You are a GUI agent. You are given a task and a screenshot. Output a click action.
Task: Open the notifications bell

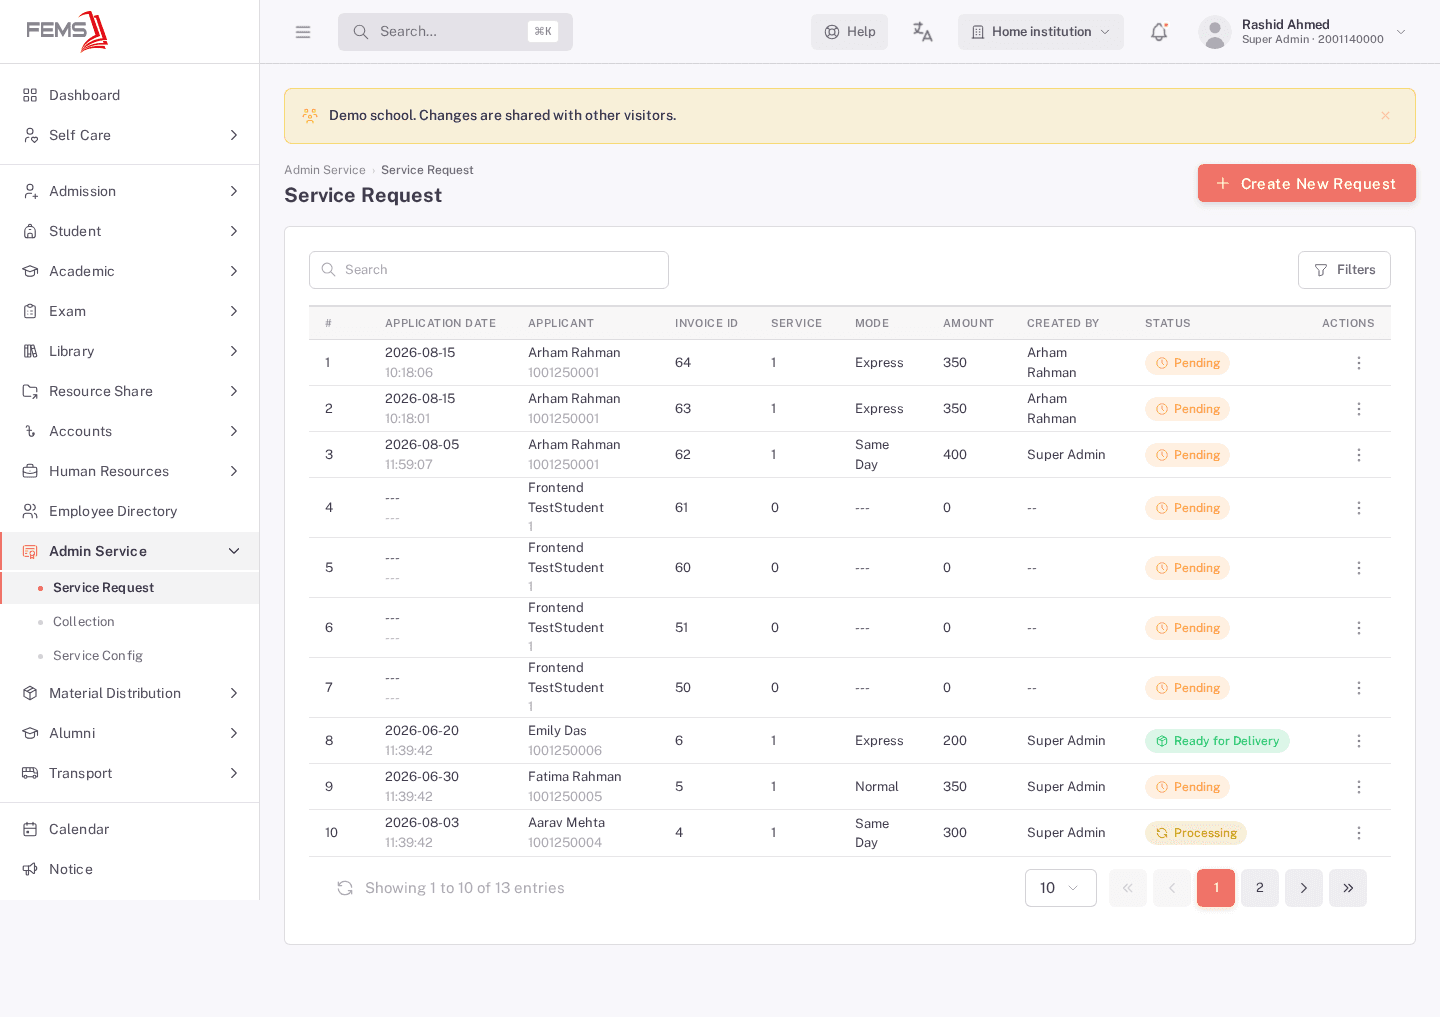[x=1159, y=32]
